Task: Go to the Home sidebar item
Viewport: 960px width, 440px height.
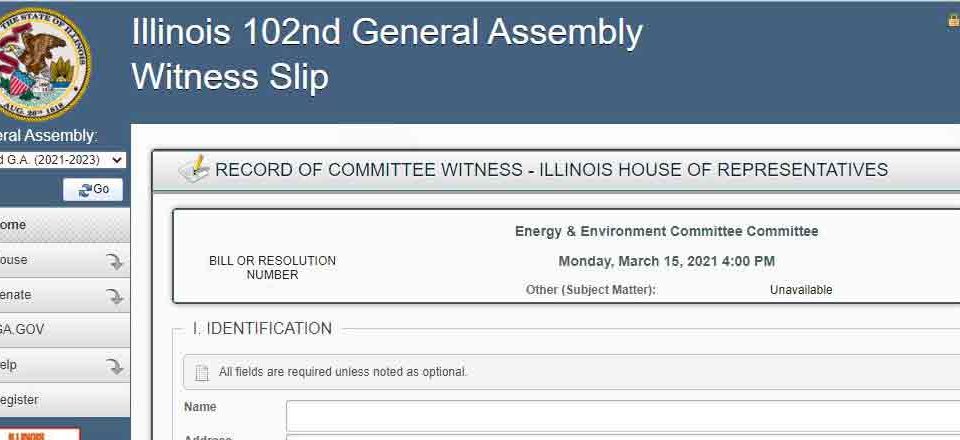Action: (64, 225)
